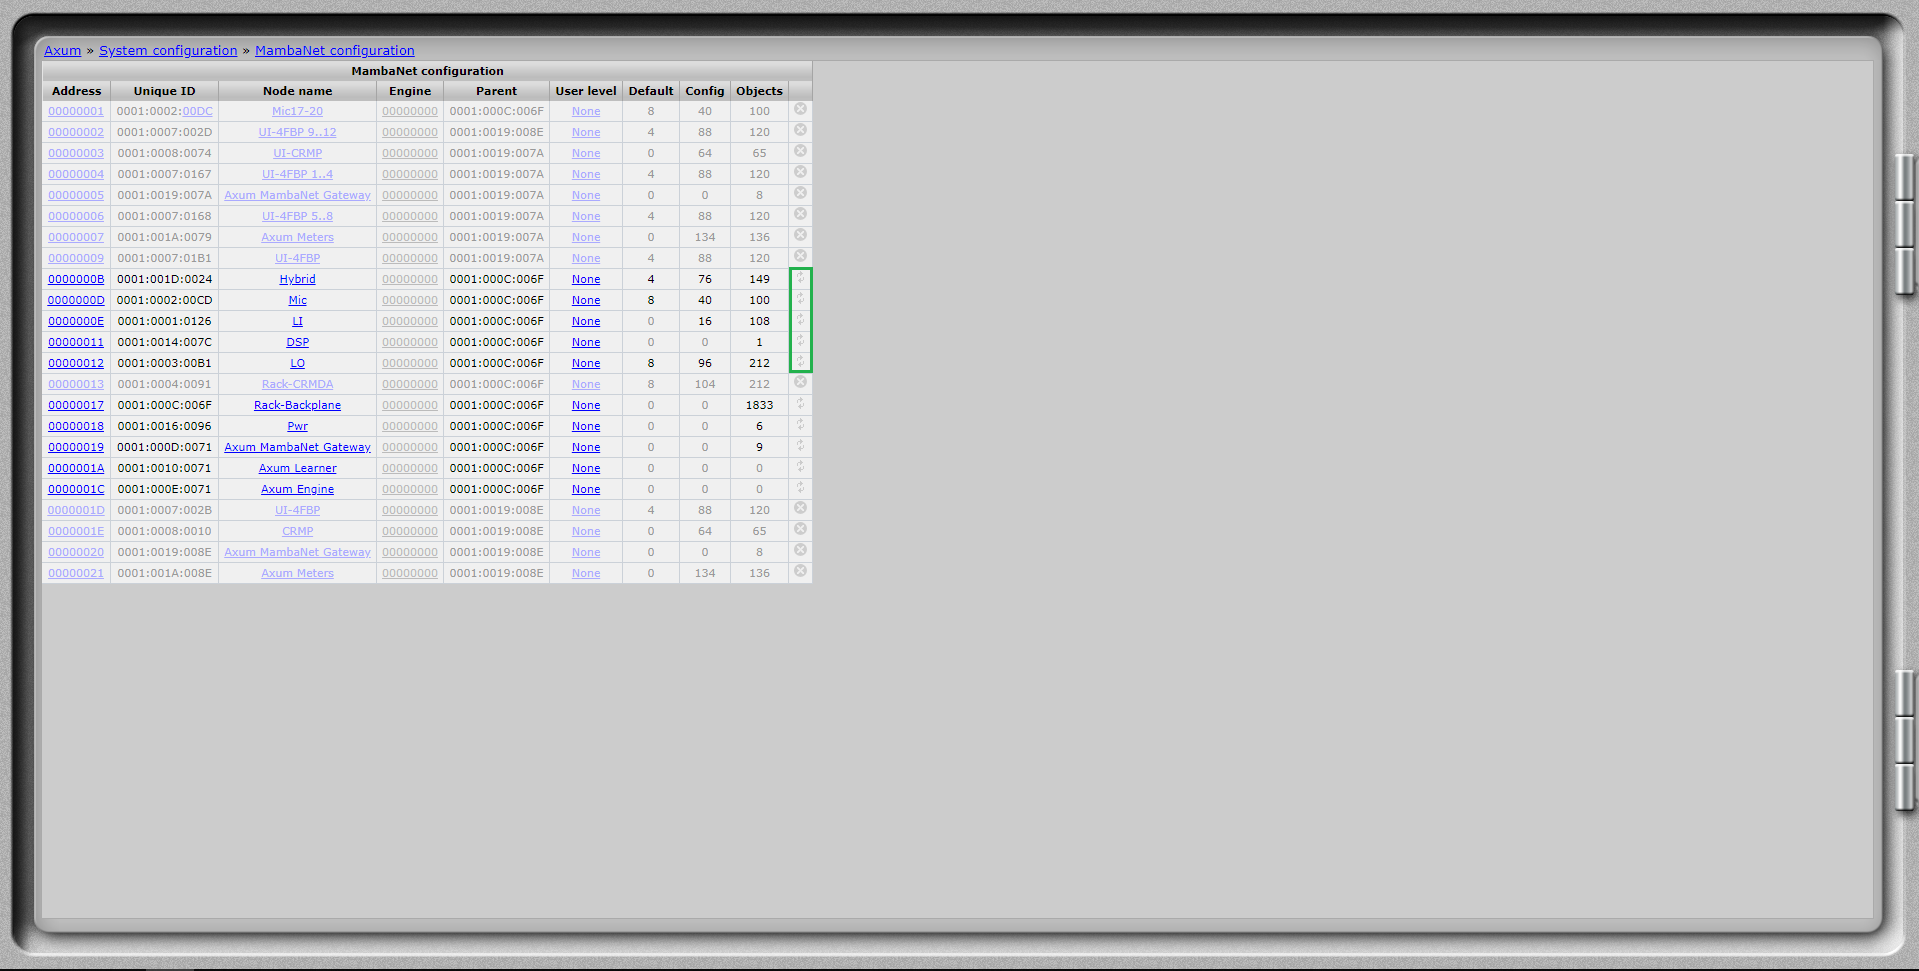Click the refresh arrows icon in DSP row
The image size is (1919, 971).
(800, 341)
